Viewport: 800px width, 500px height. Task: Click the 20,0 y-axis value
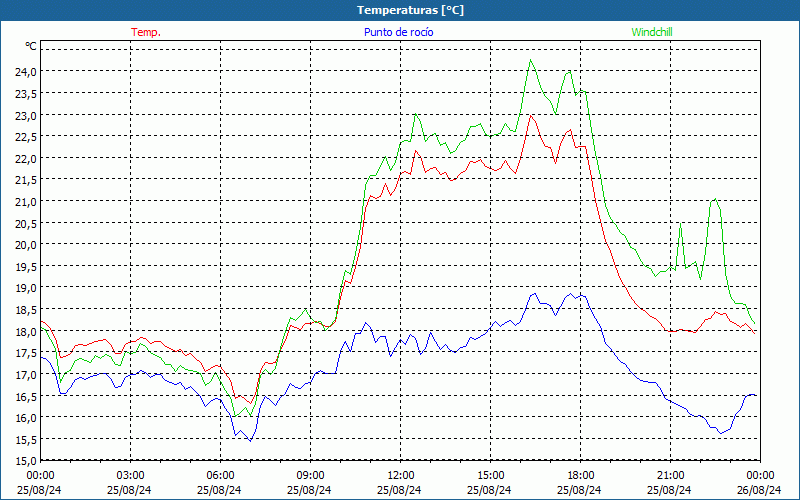26,245
